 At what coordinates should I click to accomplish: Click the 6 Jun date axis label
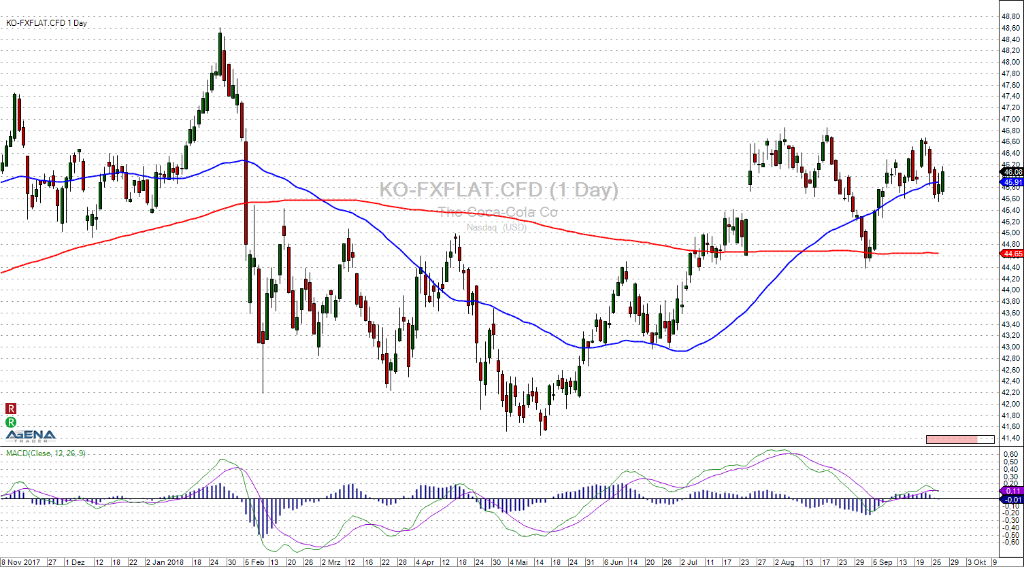[615, 562]
